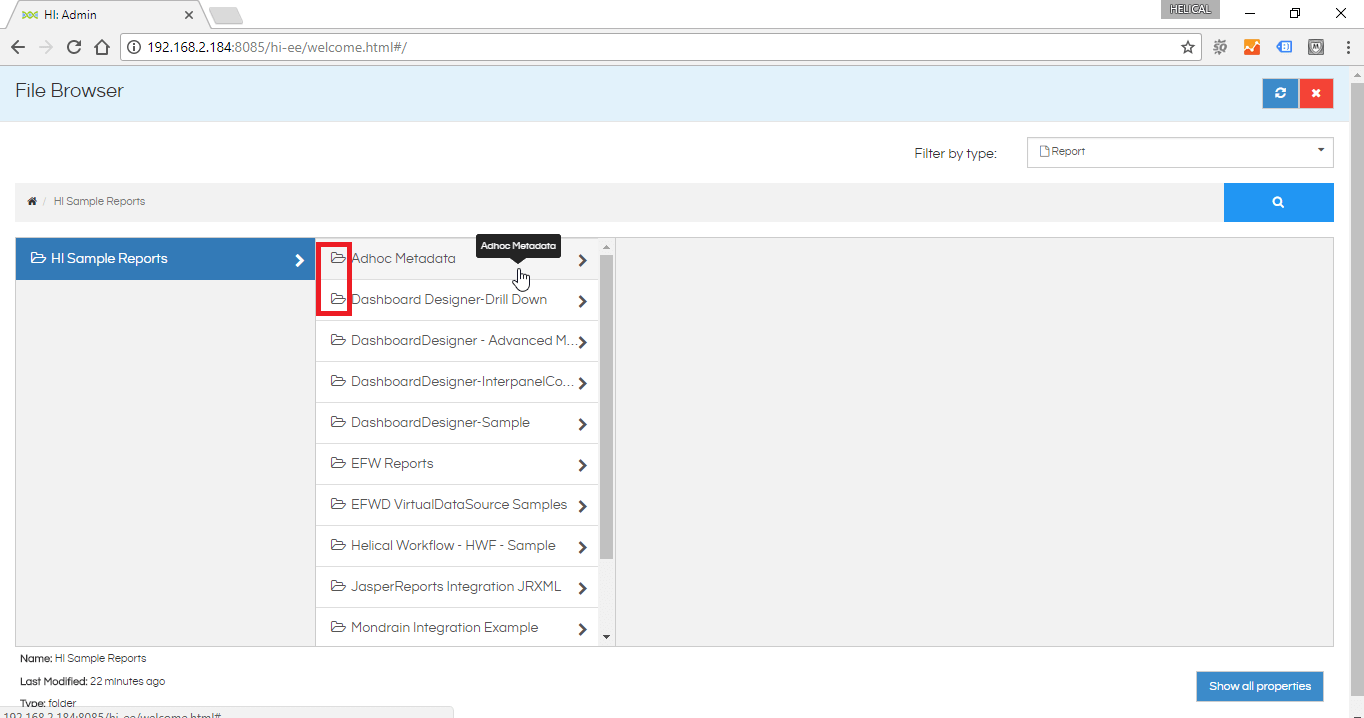Expand the EFW Reports chevron

pyautogui.click(x=583, y=466)
